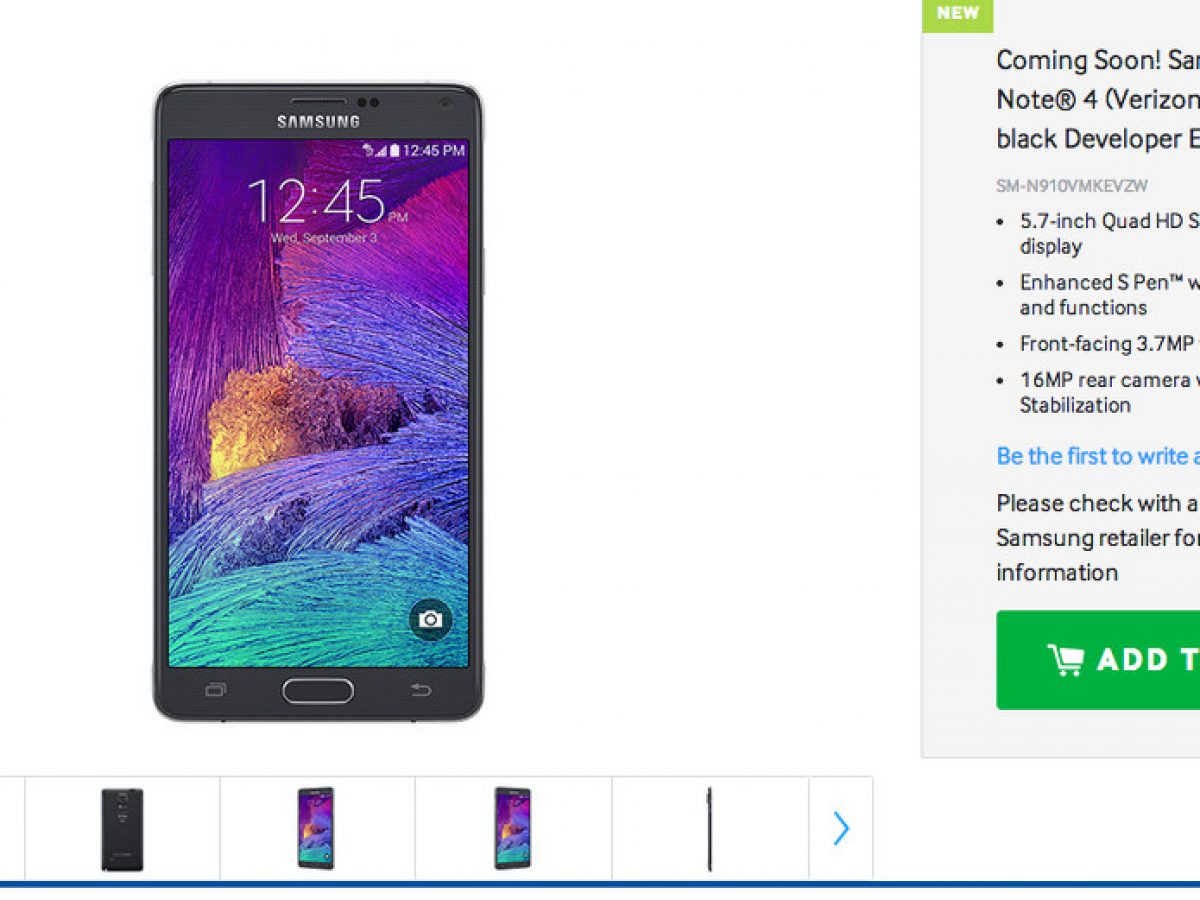This screenshot has width=1200, height=900.
Task: Click the phone's back key icon
Action: tap(421, 690)
